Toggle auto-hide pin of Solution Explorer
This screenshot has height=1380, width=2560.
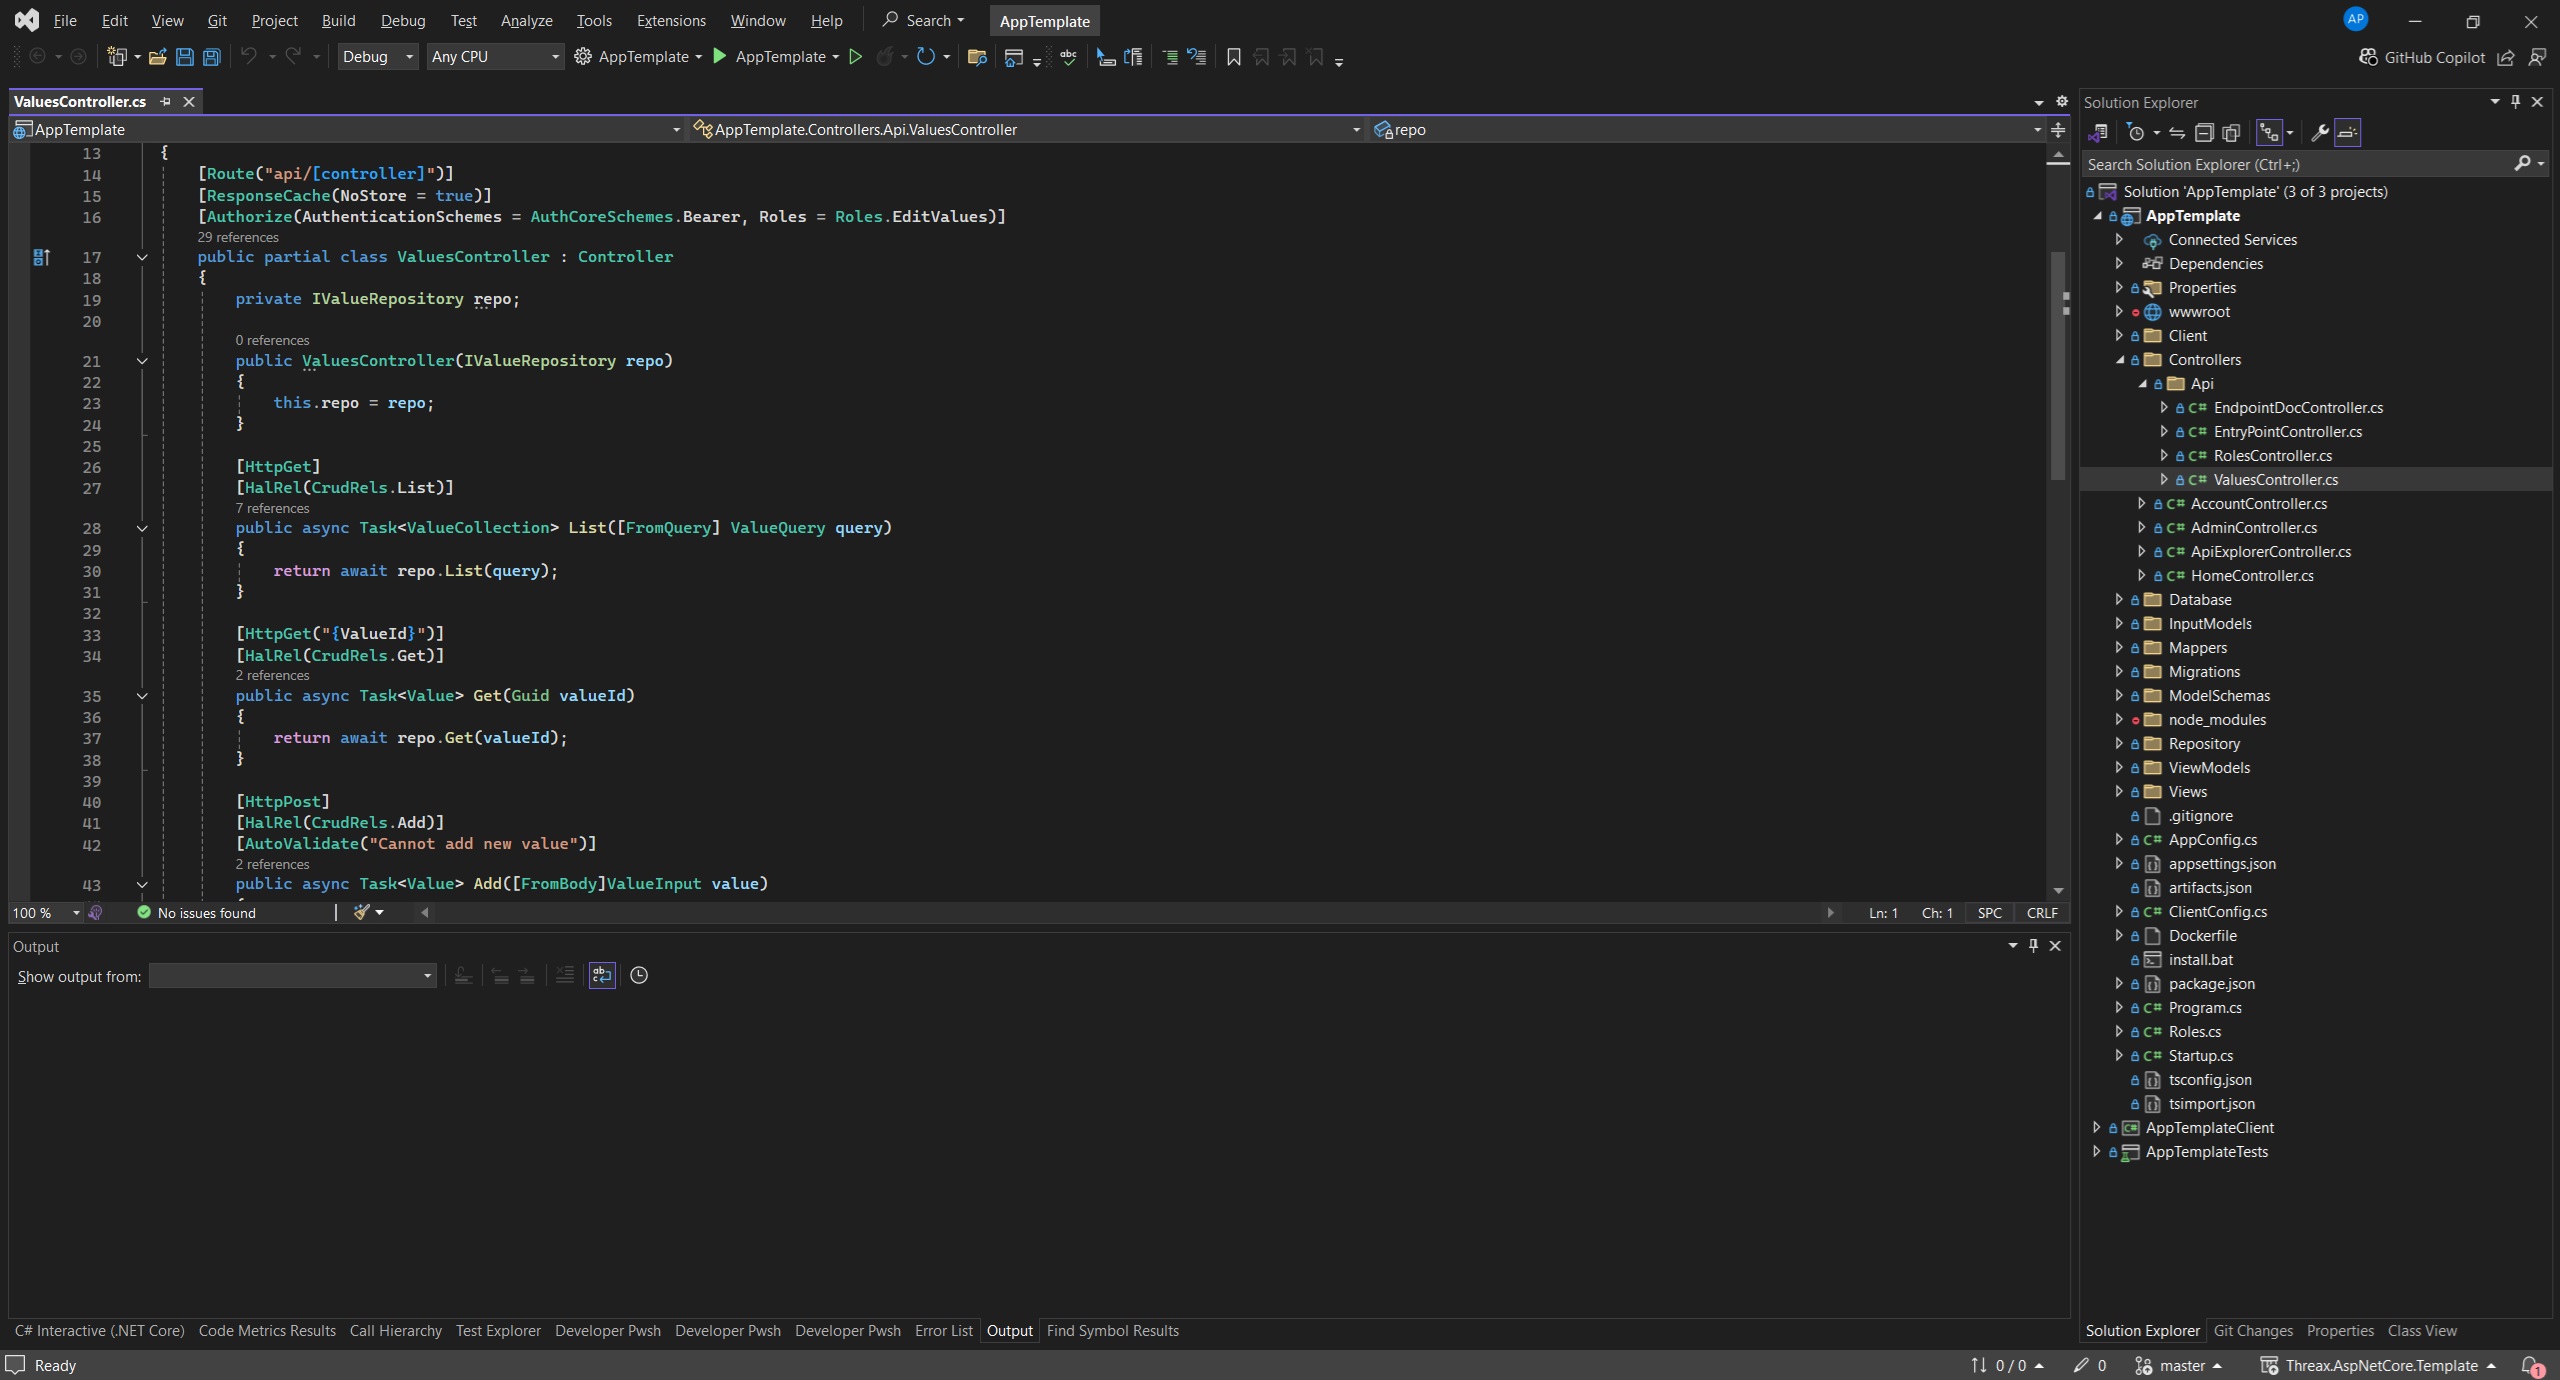click(x=2515, y=101)
